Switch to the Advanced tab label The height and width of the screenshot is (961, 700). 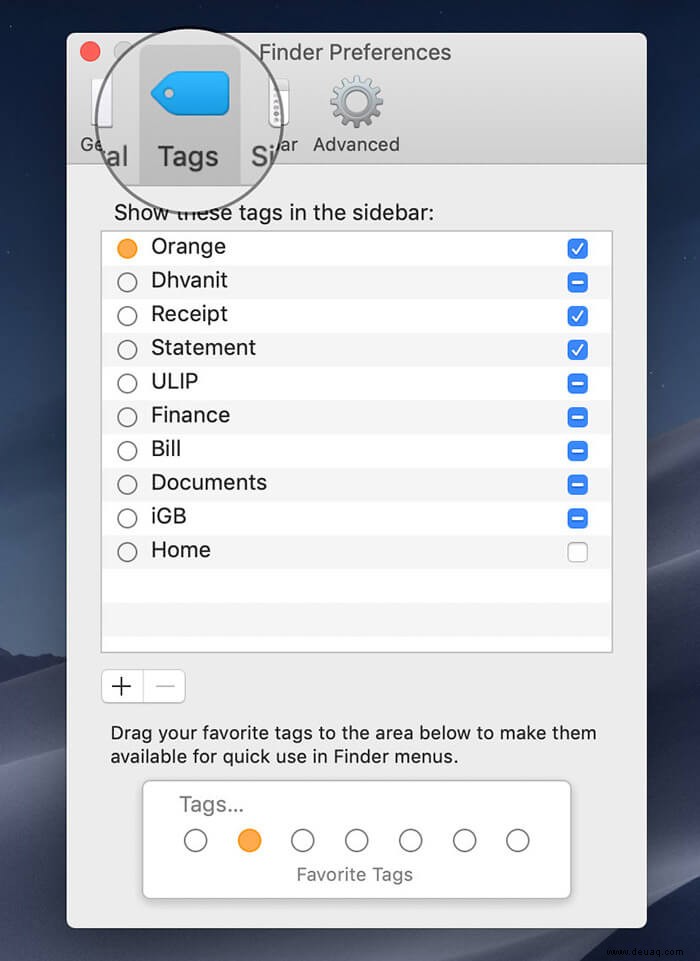coord(356,145)
